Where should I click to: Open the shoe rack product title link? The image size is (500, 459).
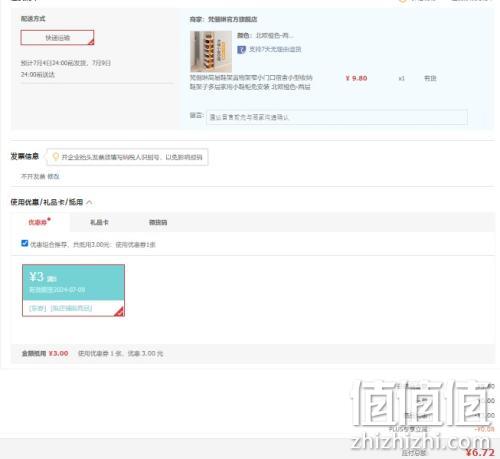251,82
